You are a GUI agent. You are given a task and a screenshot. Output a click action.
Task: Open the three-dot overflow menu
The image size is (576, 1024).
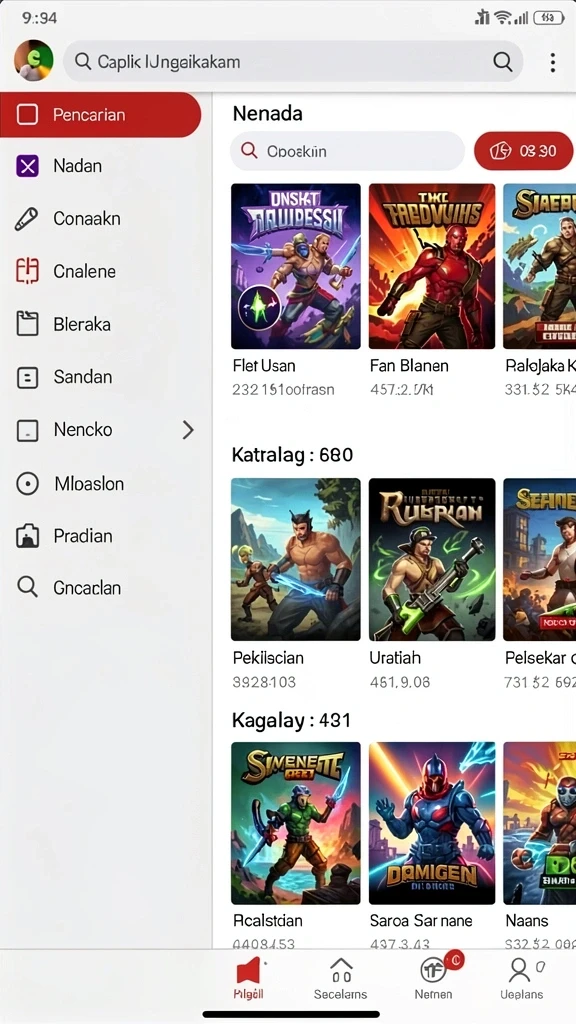[x=552, y=63]
